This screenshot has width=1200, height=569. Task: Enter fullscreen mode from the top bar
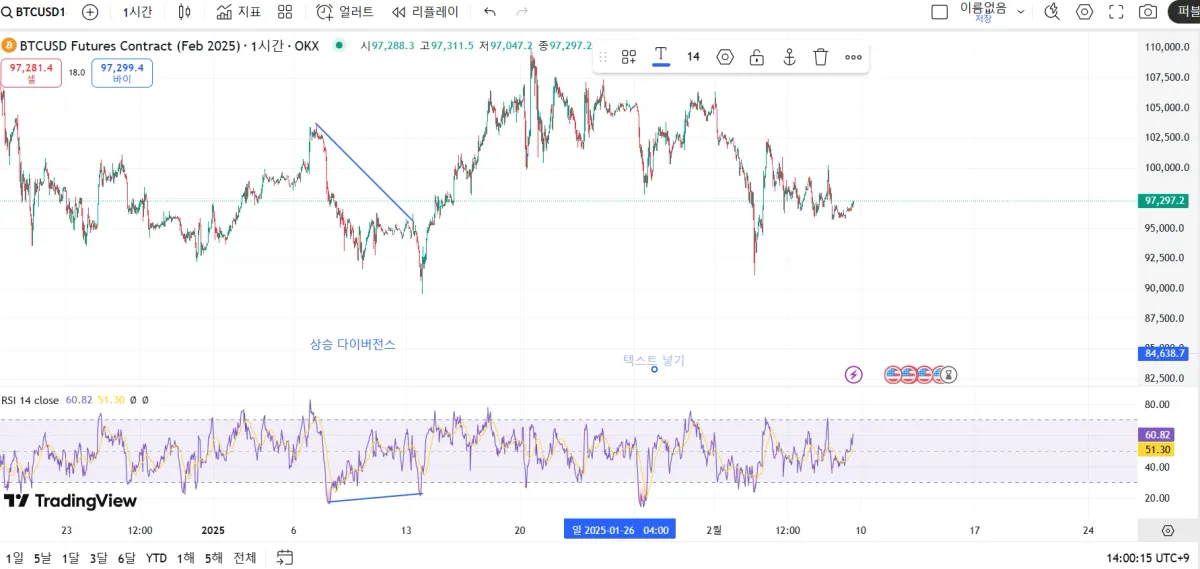(x=1118, y=12)
